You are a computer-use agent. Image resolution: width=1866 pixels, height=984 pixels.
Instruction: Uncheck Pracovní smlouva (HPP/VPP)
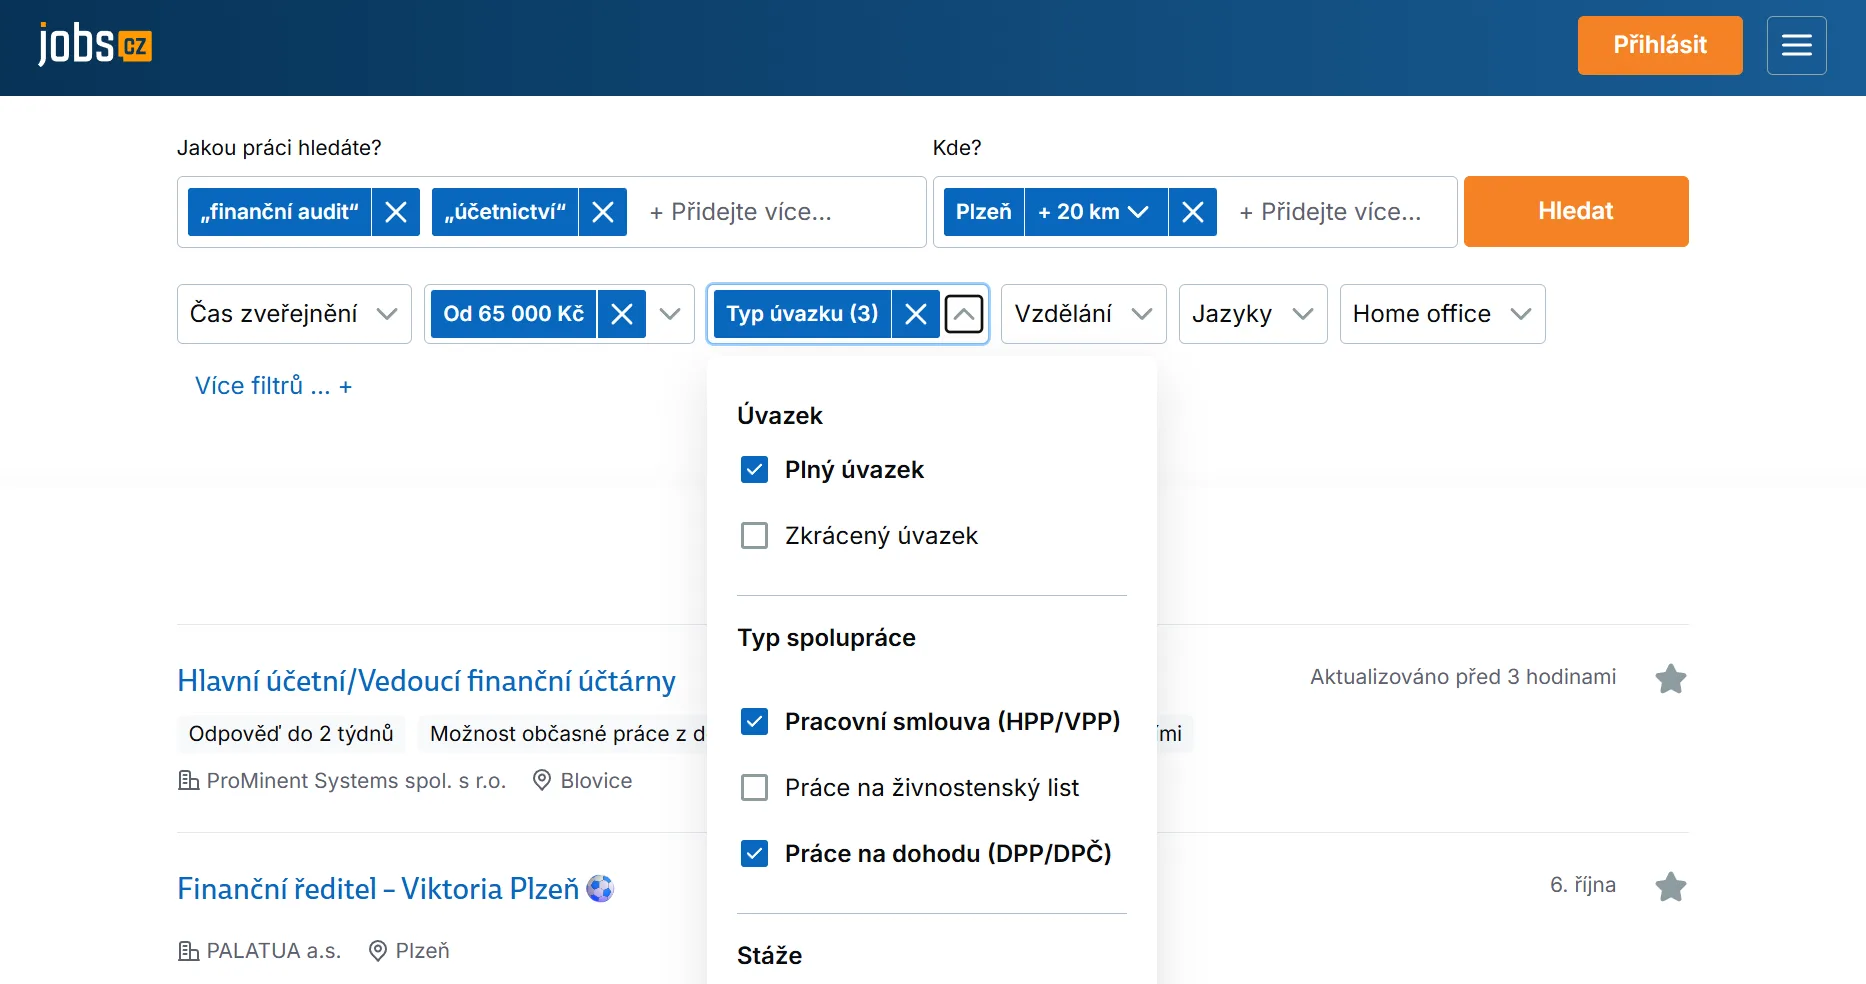click(x=754, y=722)
